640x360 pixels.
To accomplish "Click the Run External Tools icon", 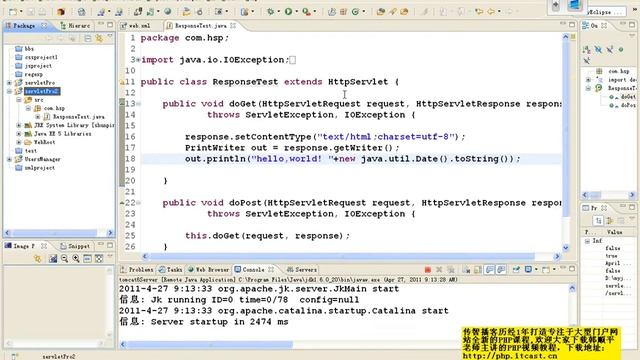I will click(306, 12).
